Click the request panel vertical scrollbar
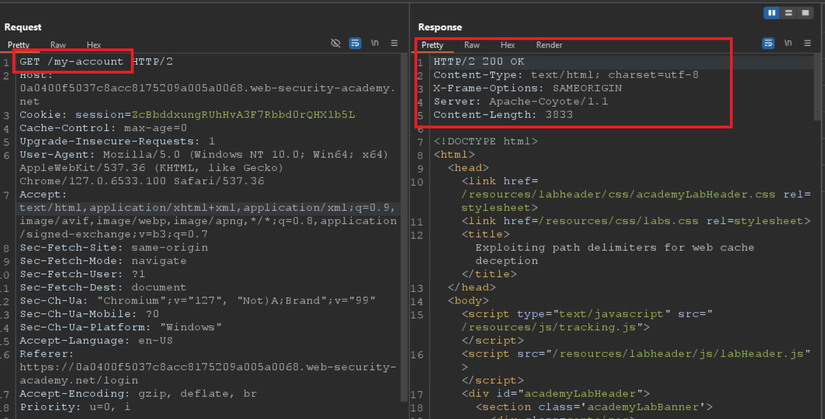825x419 pixels. (404, 226)
